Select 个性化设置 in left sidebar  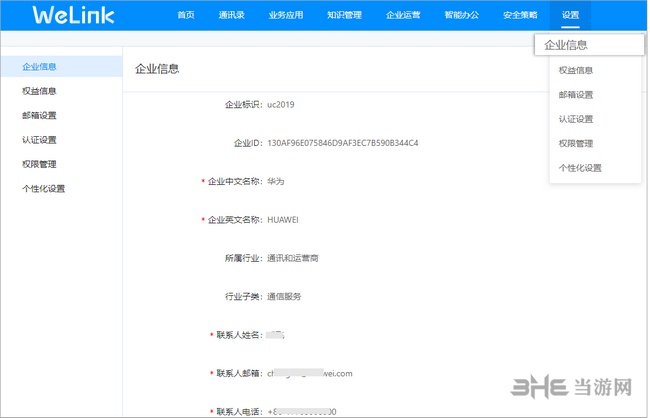click(x=44, y=189)
